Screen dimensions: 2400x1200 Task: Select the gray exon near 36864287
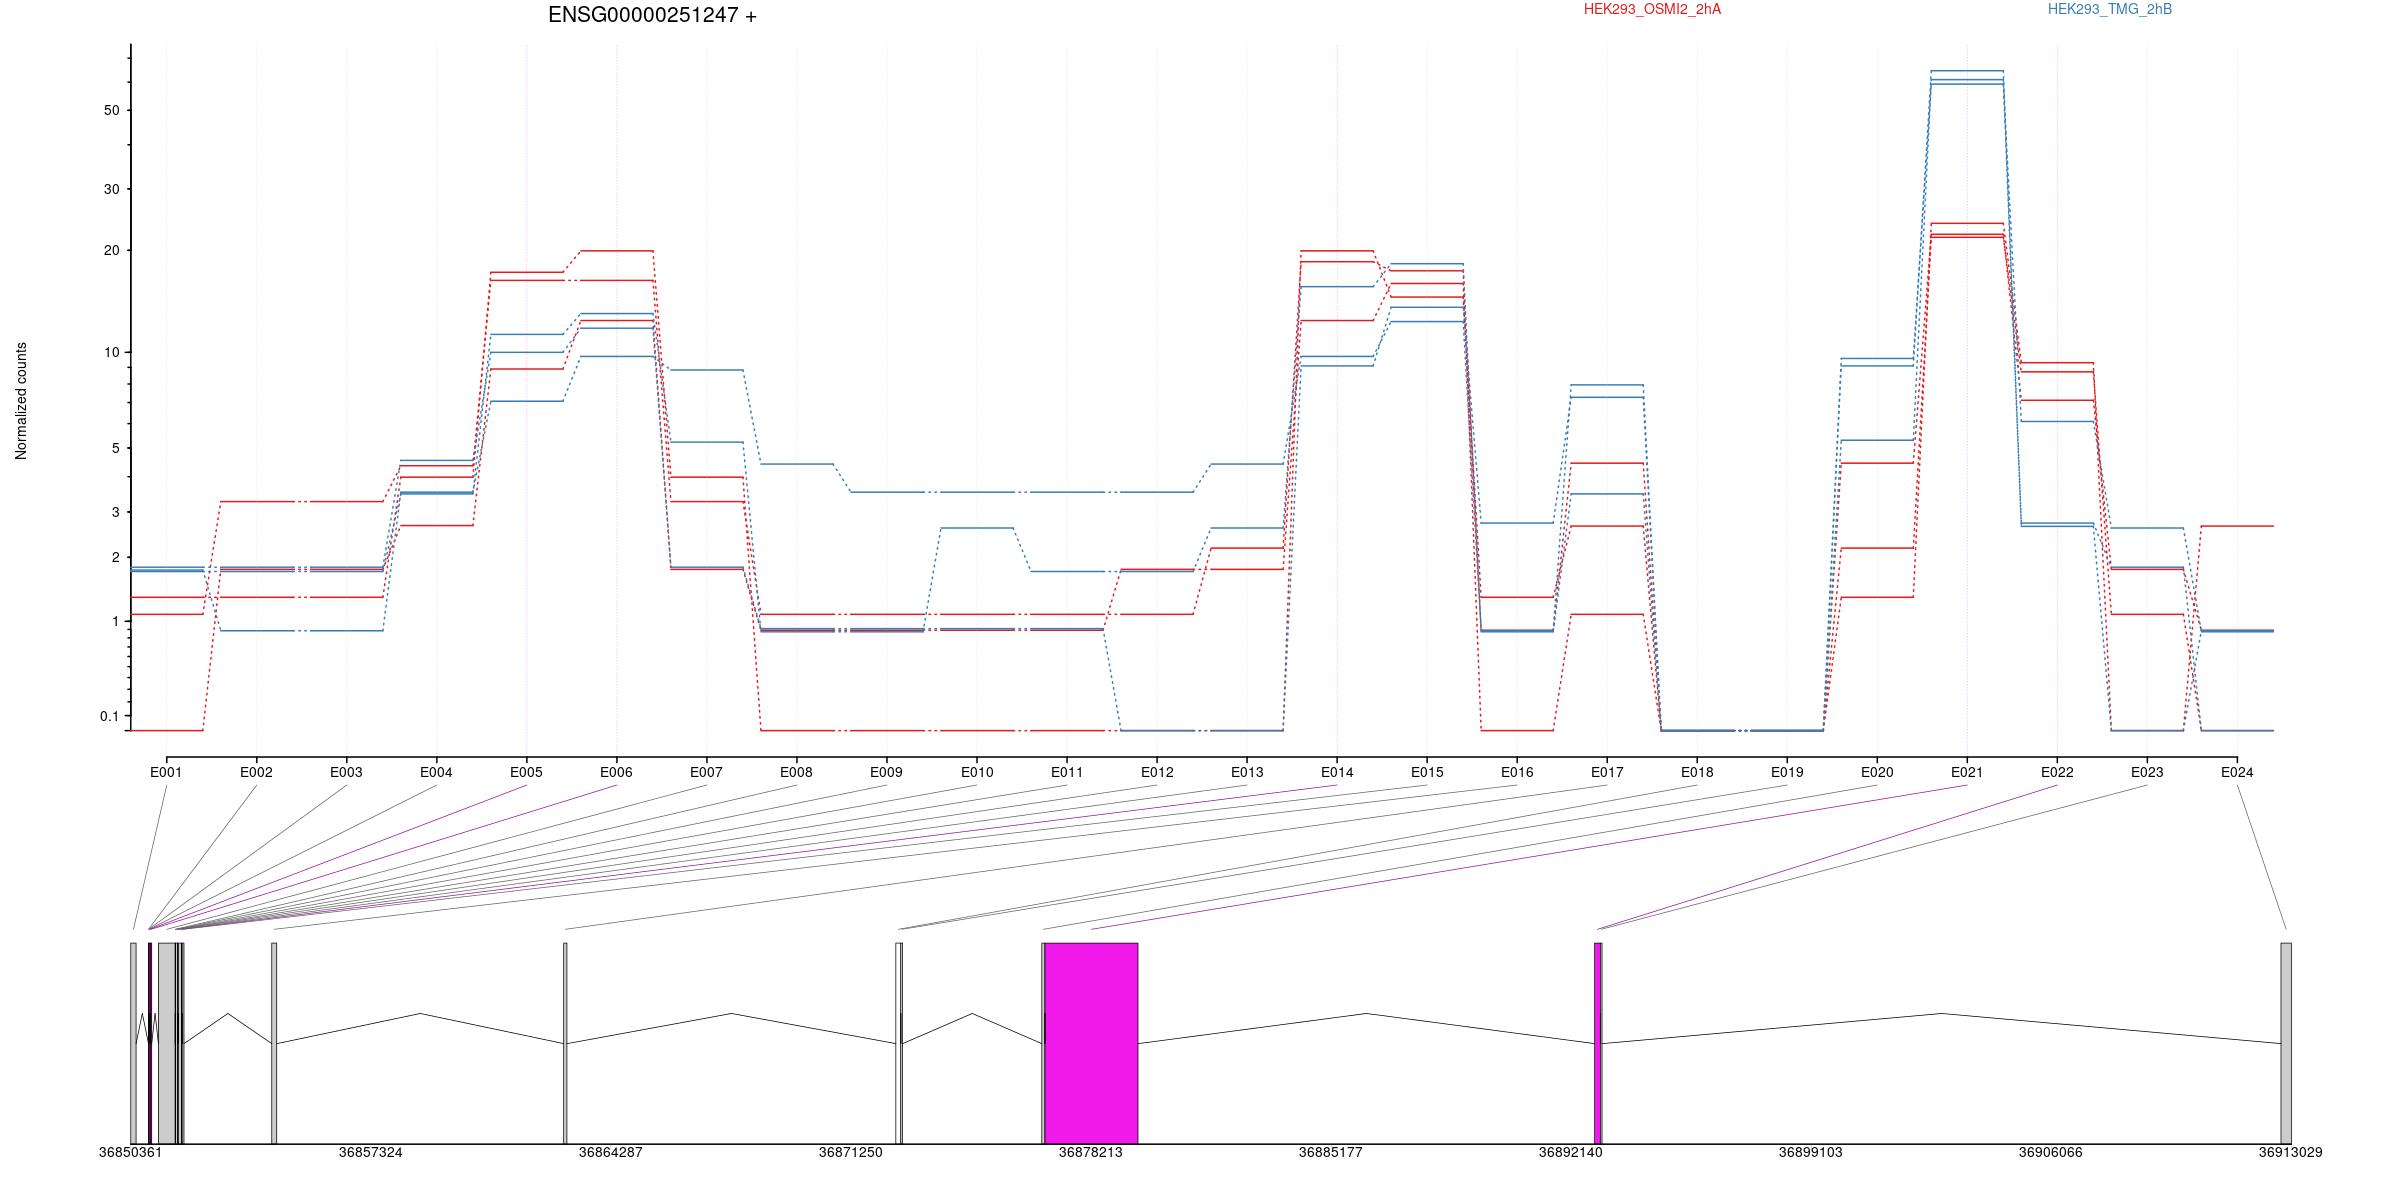(565, 1043)
